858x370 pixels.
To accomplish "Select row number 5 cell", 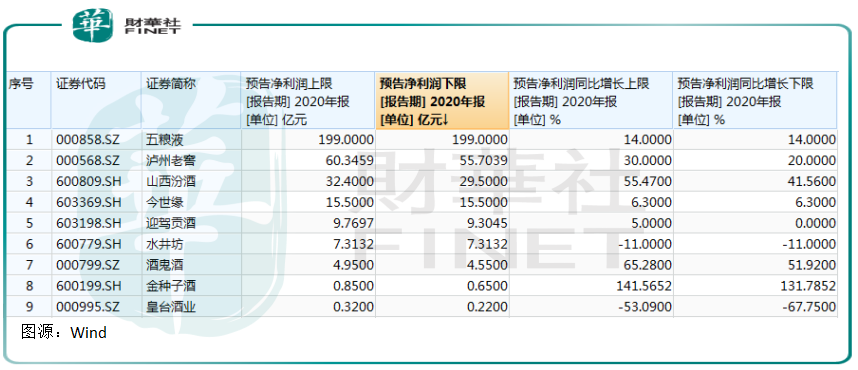I will [x=29, y=224].
